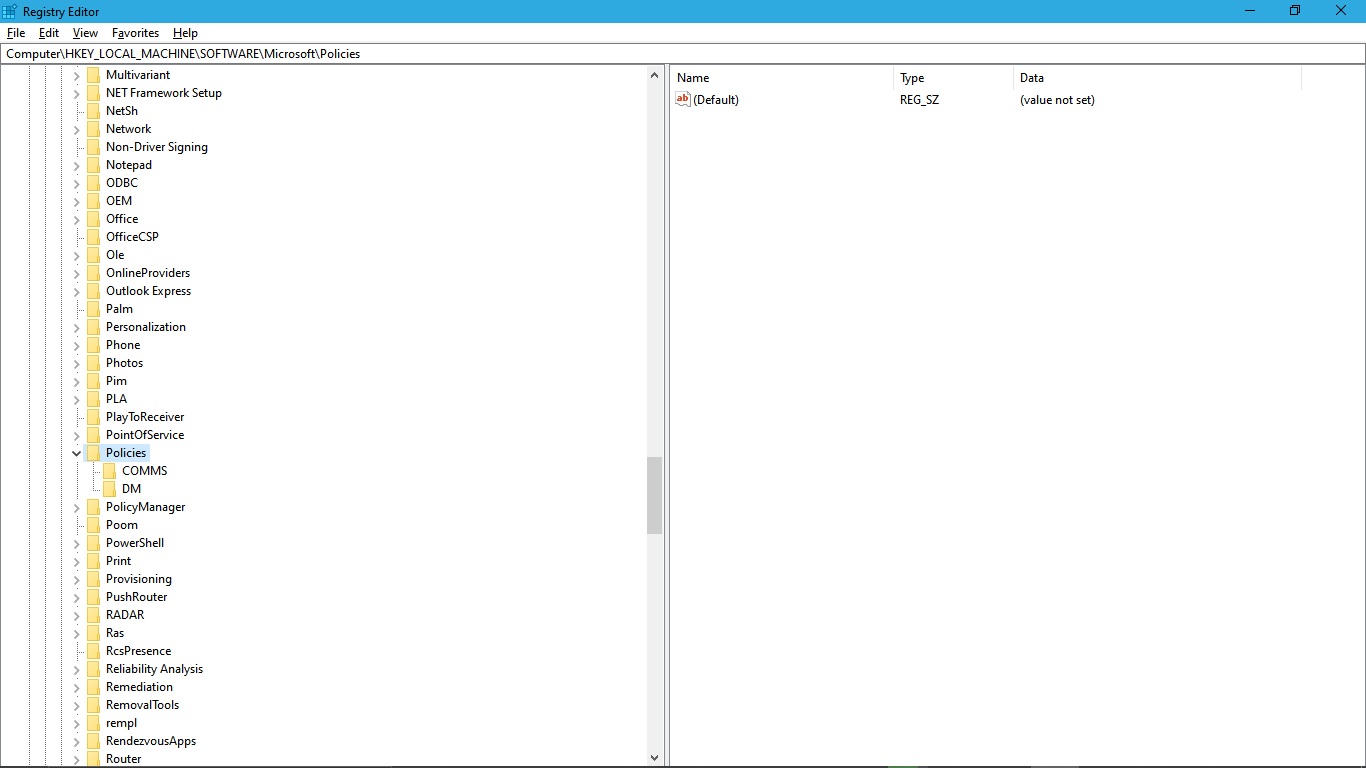Viewport: 1366px width, 768px height.
Task: Open the Help menu
Action: [185, 33]
